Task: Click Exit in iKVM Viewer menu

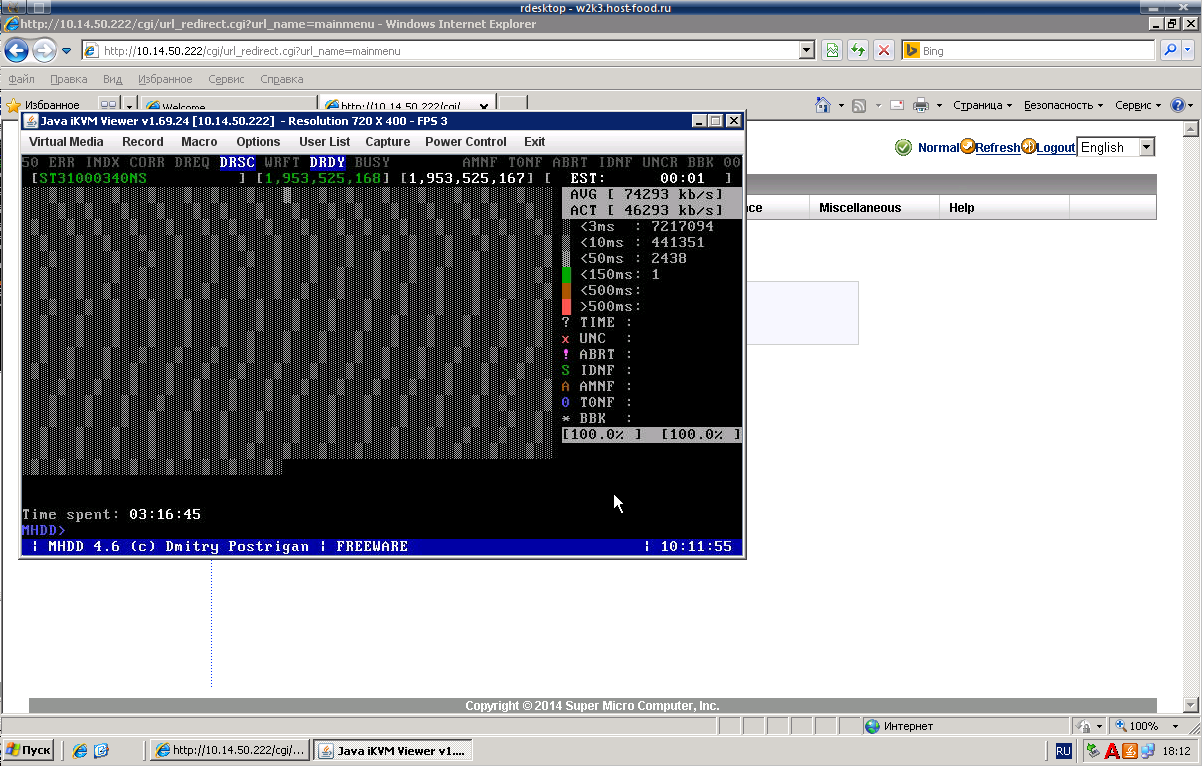Action: click(x=535, y=142)
